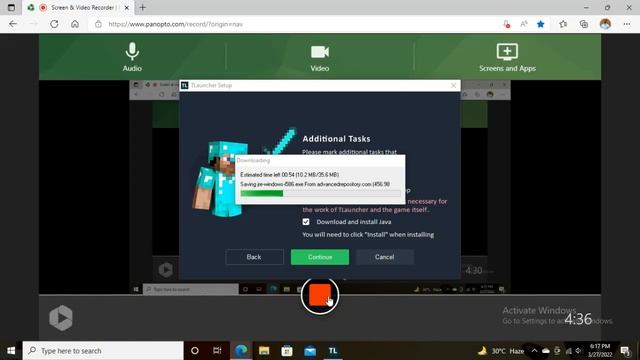Show hidden system tray icons

[x=534, y=351]
